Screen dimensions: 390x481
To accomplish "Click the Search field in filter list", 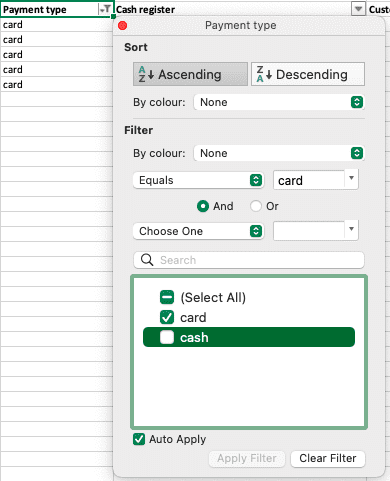I will 249,260.
